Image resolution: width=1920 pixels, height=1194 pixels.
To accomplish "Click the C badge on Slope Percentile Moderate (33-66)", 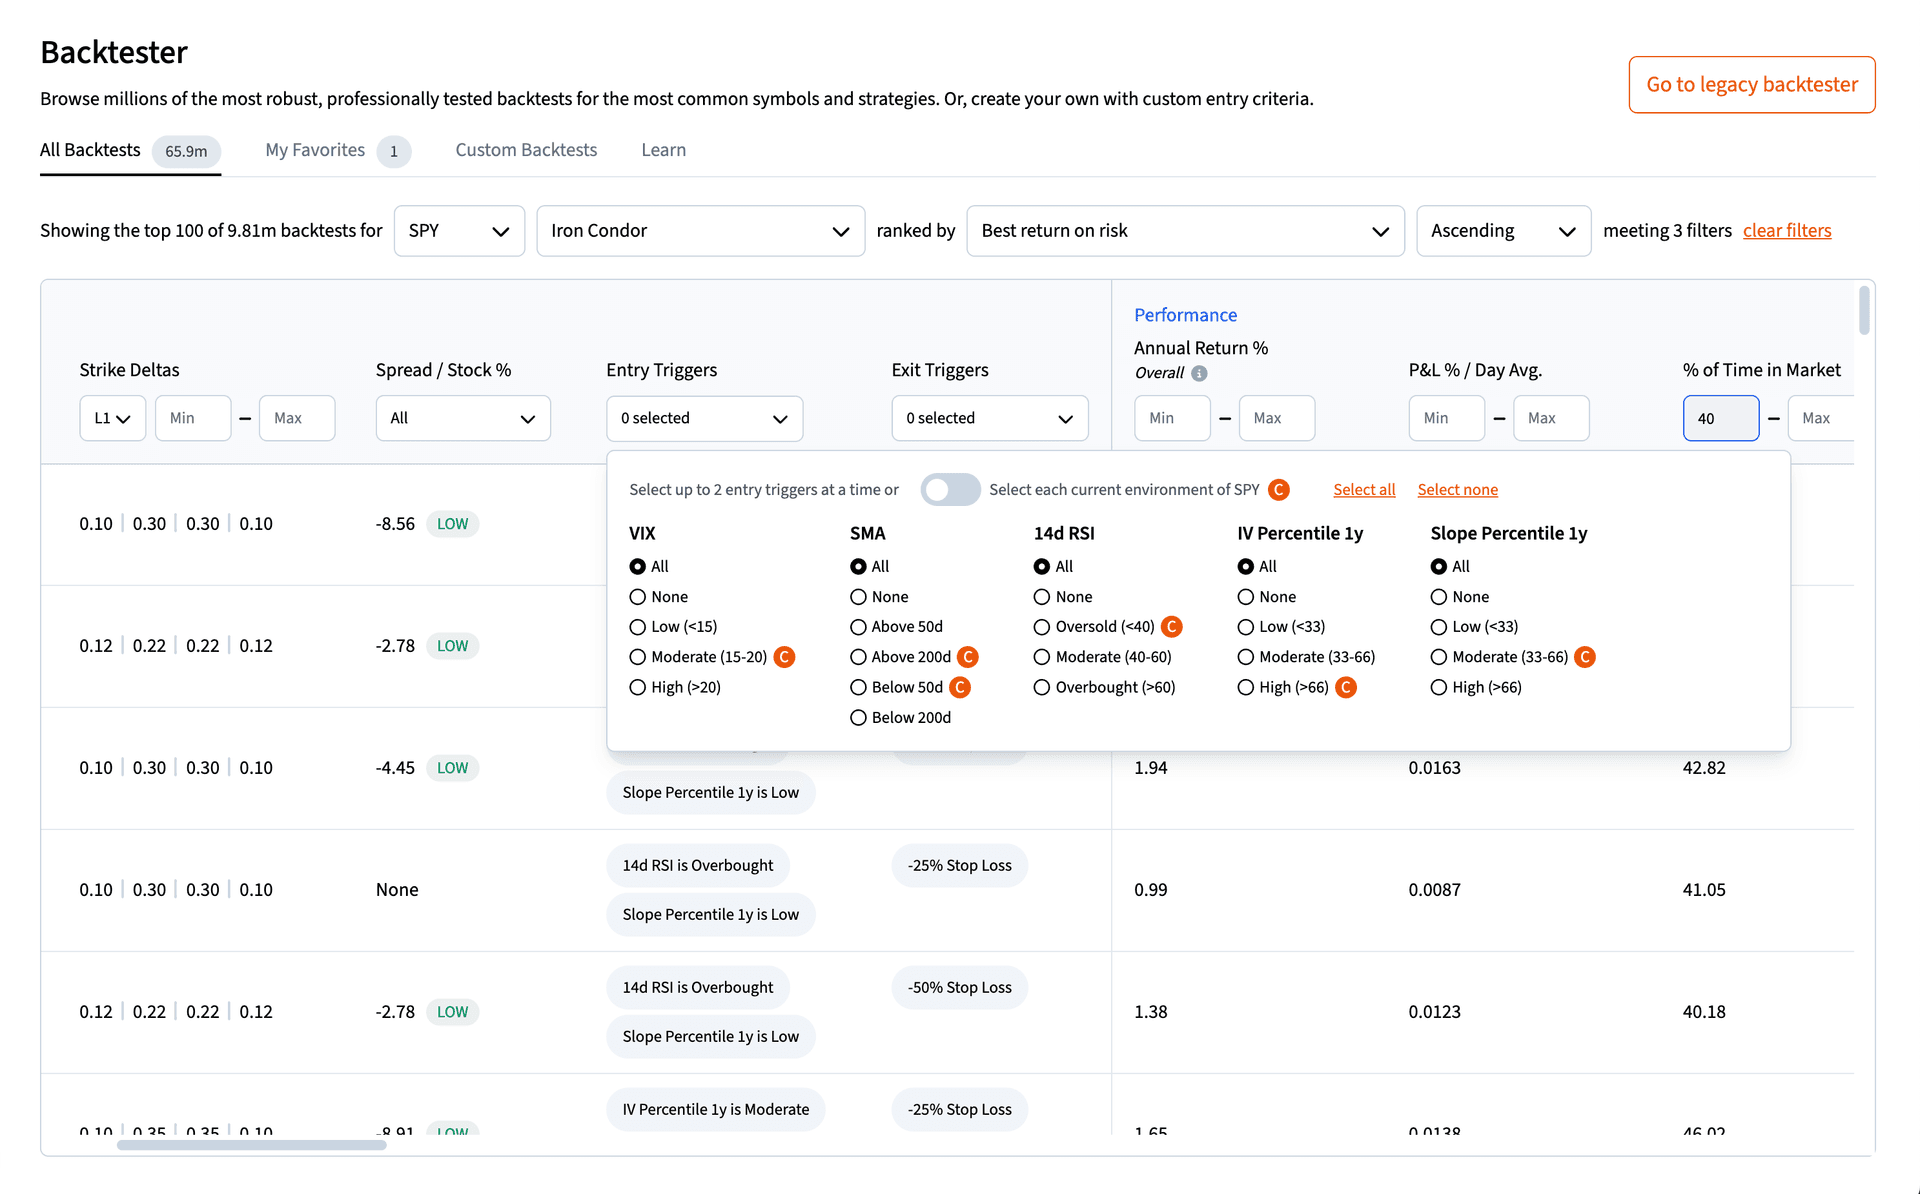I will [1585, 657].
